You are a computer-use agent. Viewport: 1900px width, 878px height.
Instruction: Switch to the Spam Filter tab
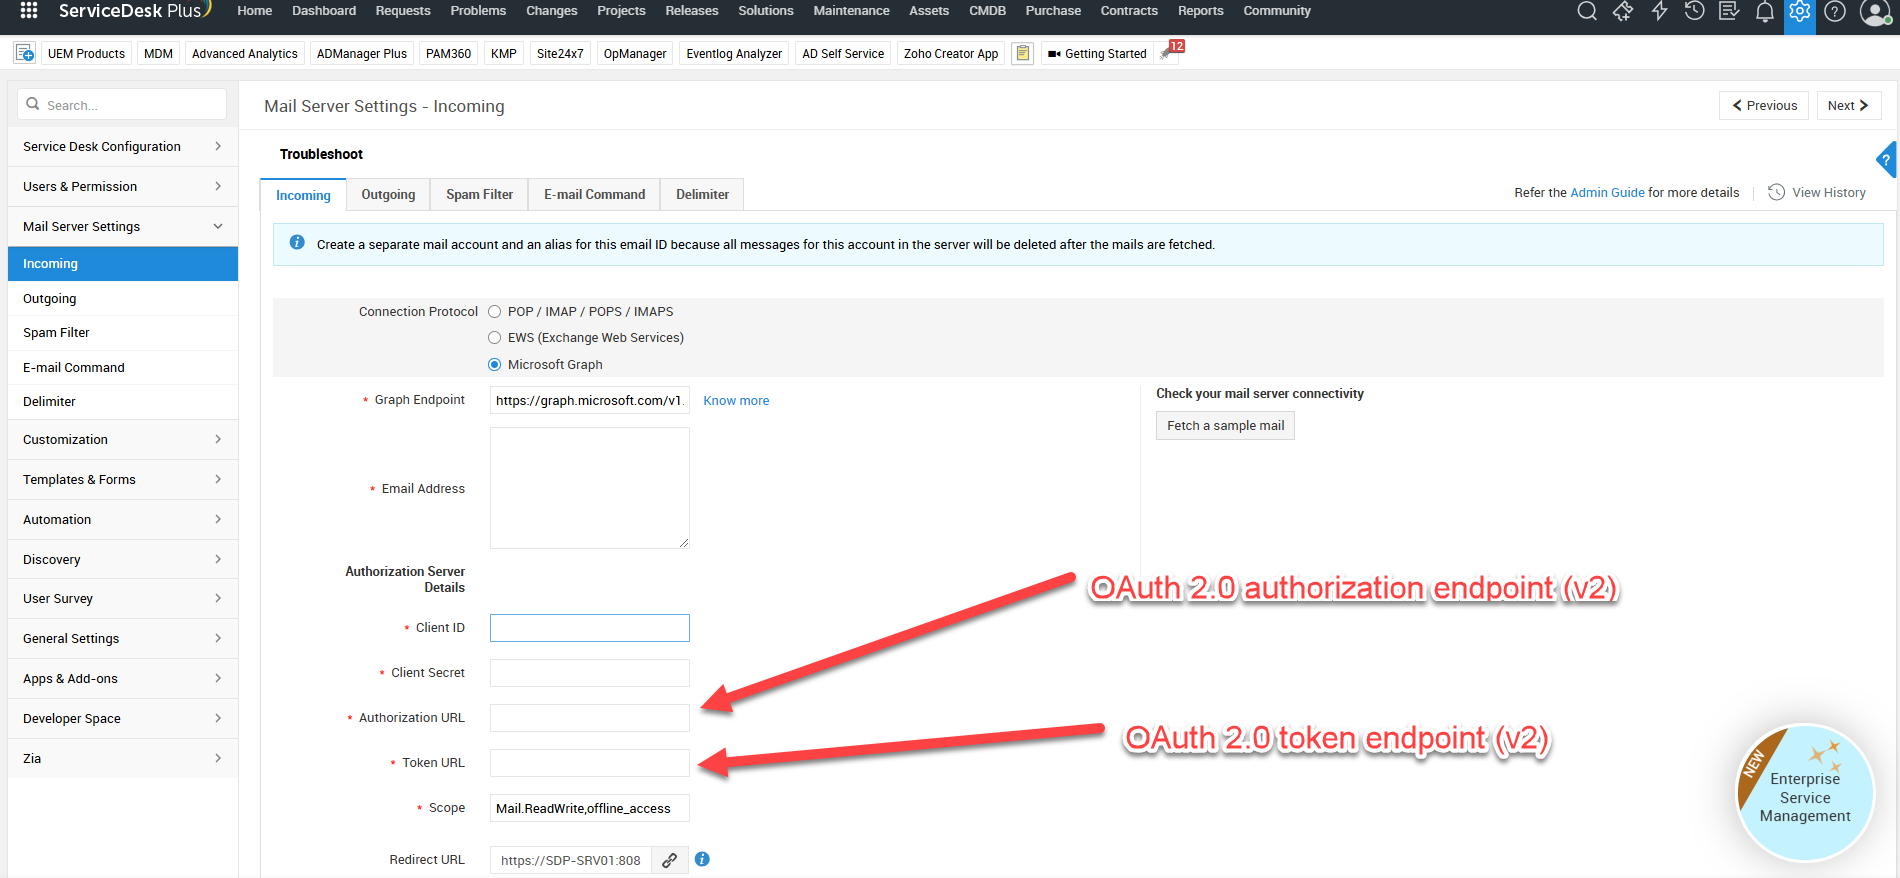click(x=479, y=195)
